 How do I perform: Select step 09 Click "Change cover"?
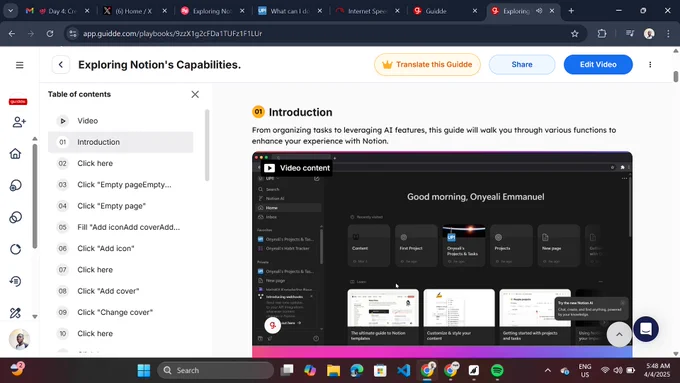pos(121,312)
